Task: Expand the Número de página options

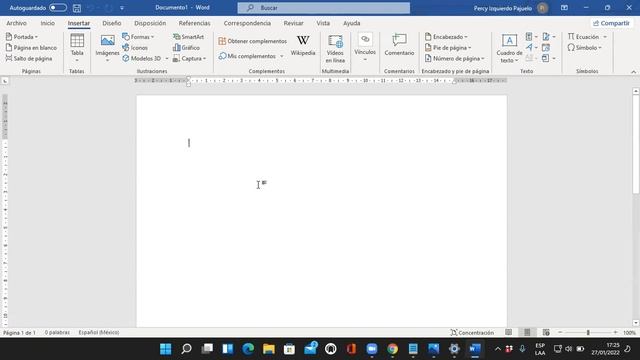Action: click(x=455, y=58)
